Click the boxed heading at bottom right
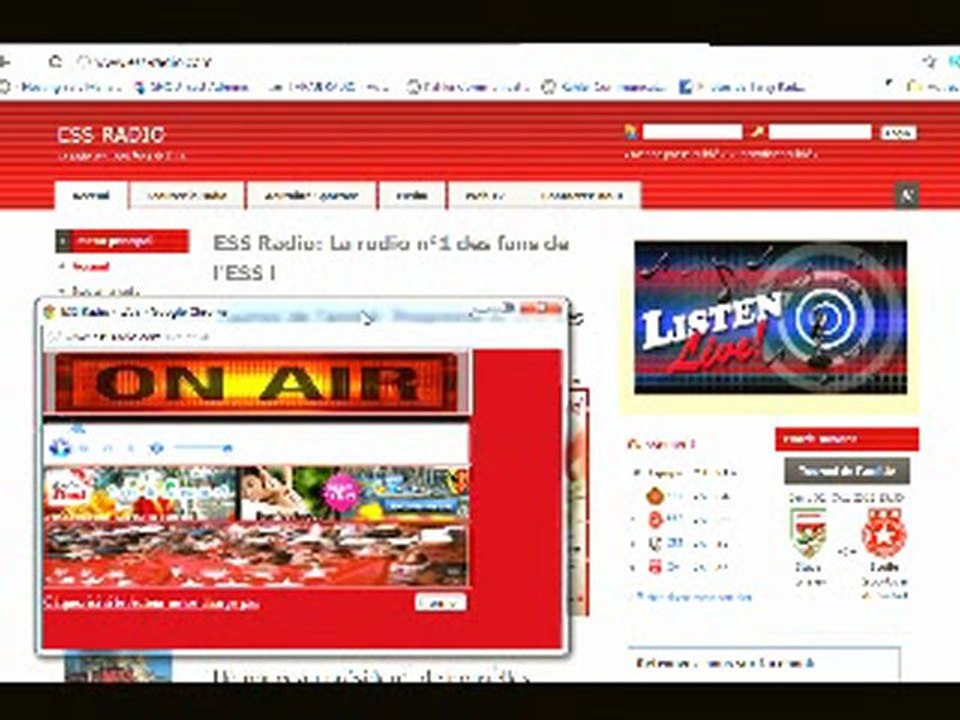The image size is (960, 720). click(726, 663)
